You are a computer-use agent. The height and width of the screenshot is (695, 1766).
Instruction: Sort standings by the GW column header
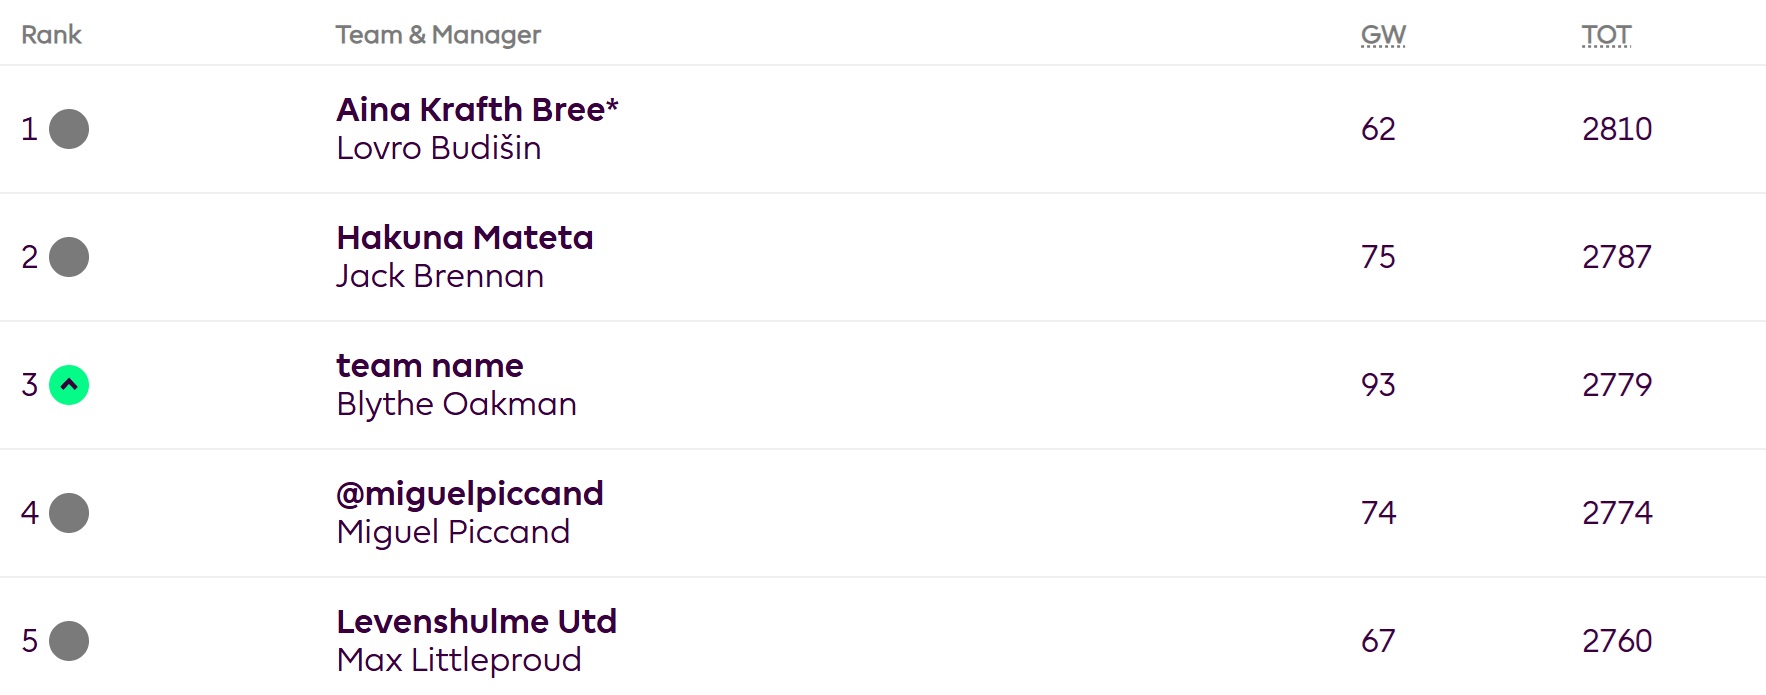1383,33
